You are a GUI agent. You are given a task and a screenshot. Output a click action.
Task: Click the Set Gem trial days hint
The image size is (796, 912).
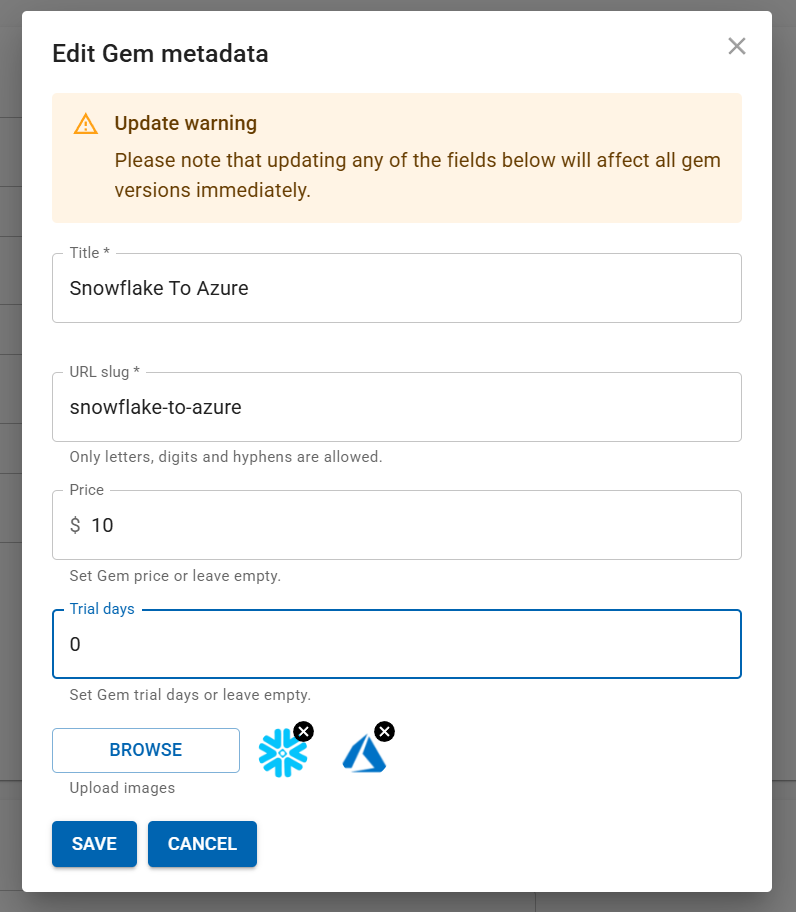click(x=190, y=694)
